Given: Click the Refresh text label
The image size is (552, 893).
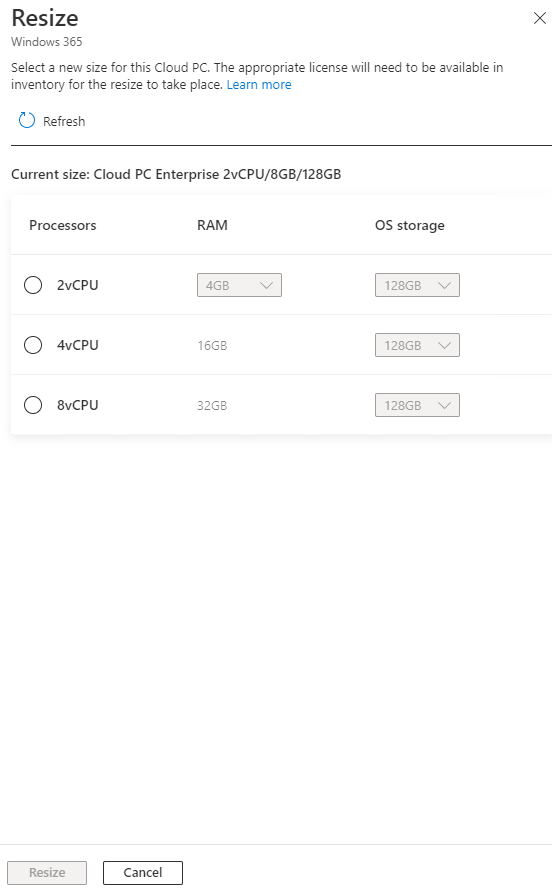Looking at the screenshot, I should [x=64, y=121].
